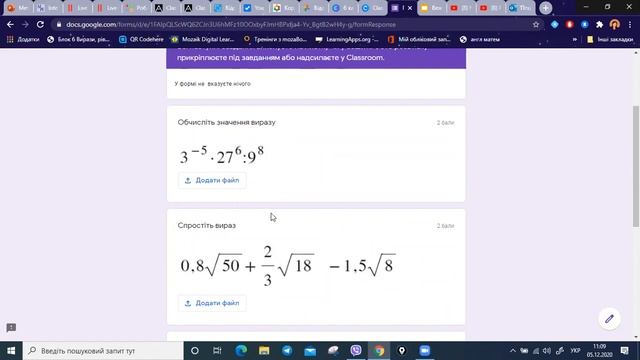Click the scrollbar down arrow
Screen dimensions: 640x360
[636, 337]
